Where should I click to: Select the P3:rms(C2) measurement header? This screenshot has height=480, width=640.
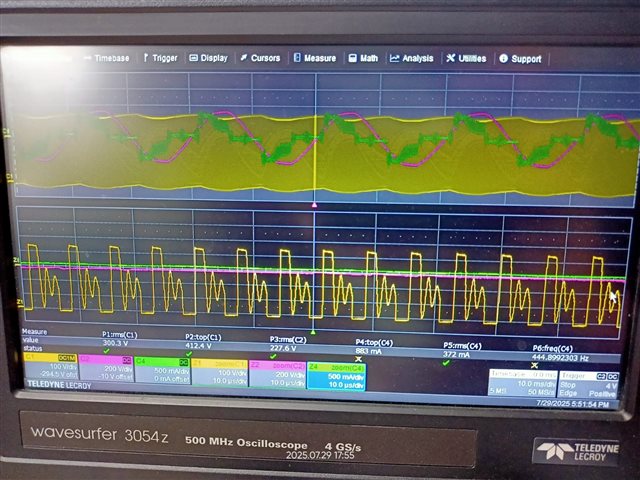pyautogui.click(x=288, y=340)
